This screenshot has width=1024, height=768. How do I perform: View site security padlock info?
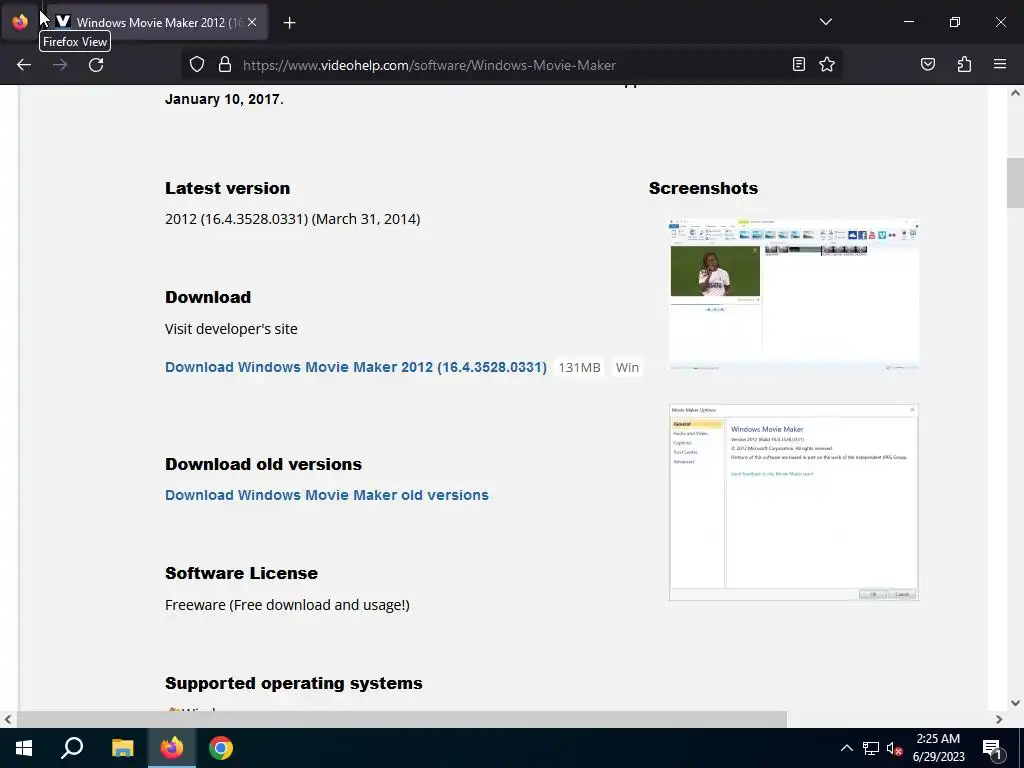pyautogui.click(x=225, y=65)
